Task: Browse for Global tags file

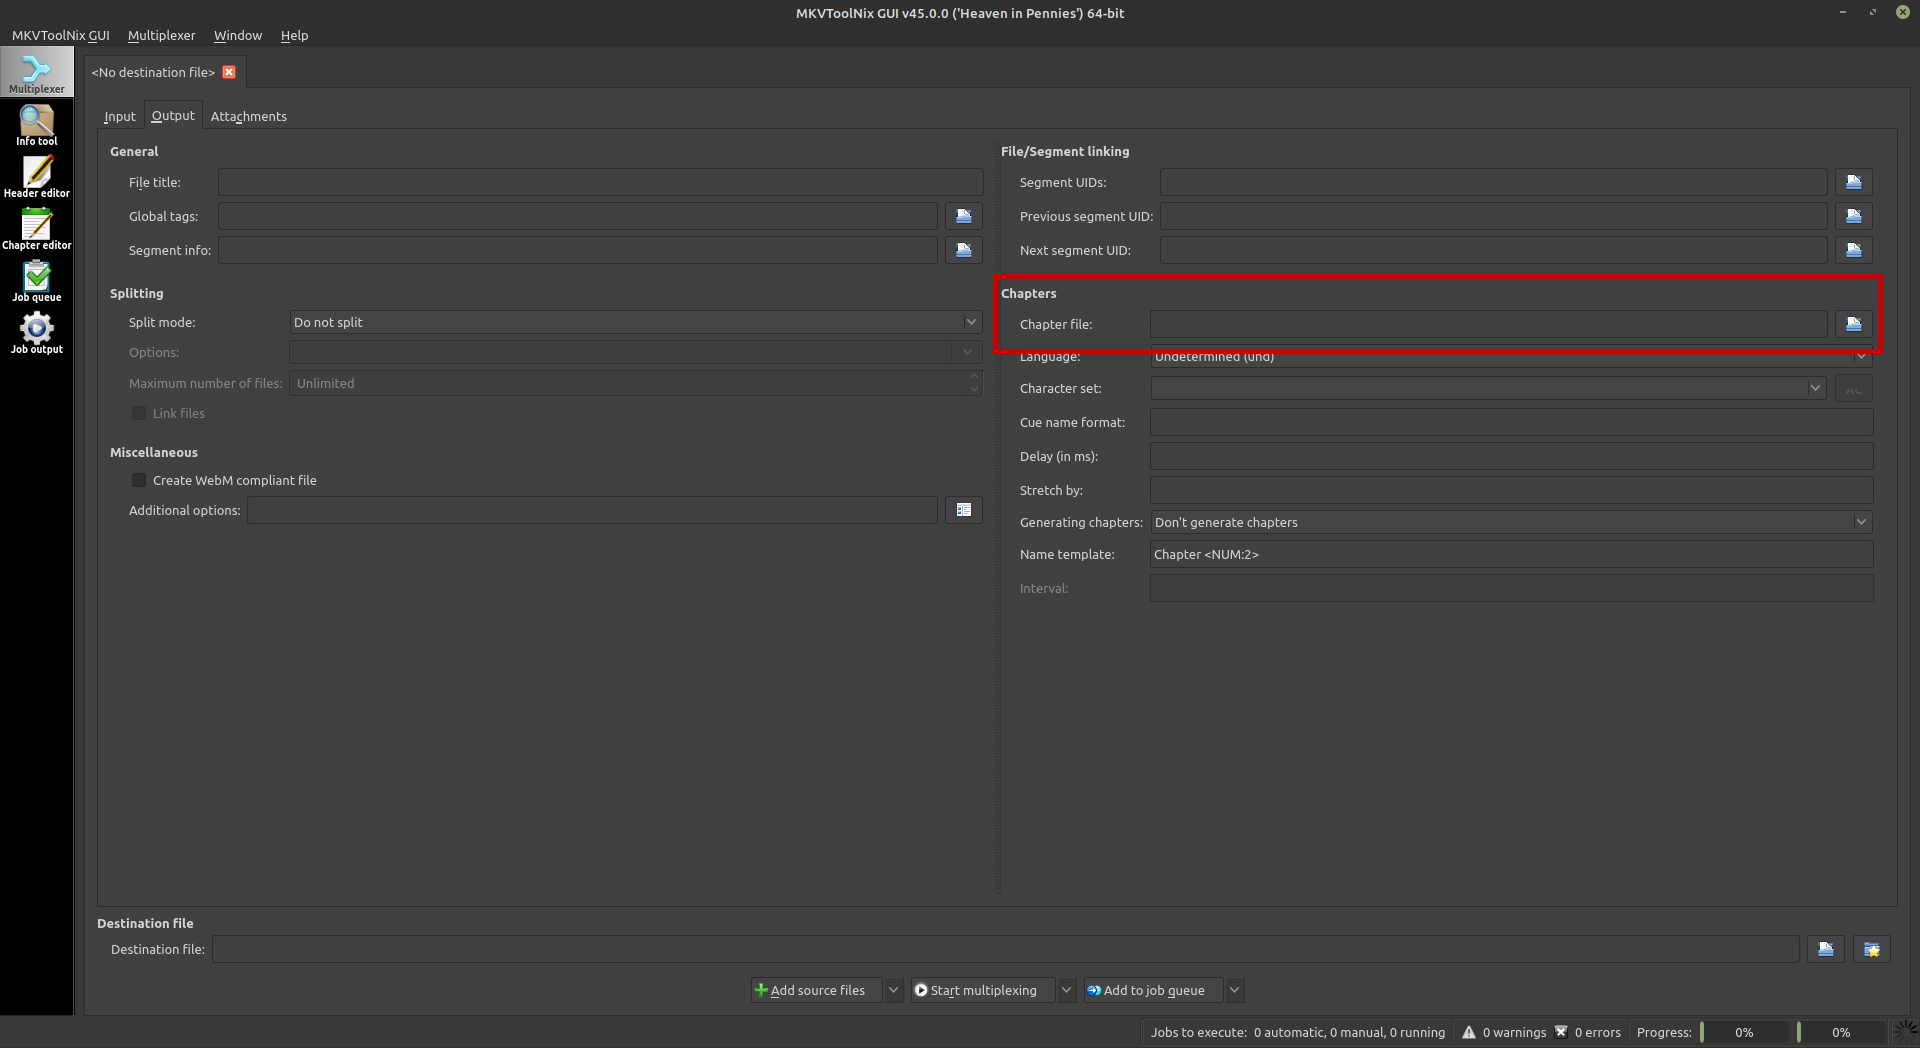Action: 964,216
